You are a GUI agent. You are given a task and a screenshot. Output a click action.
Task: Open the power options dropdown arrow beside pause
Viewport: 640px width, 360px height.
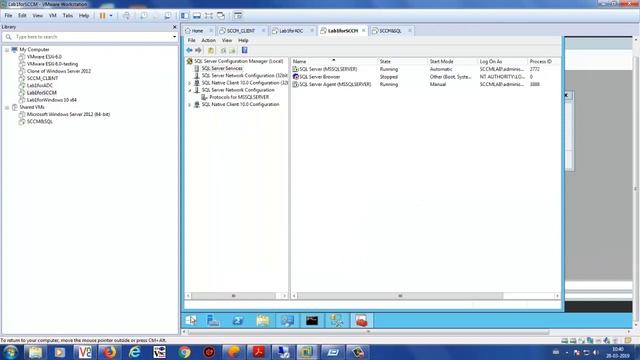(x=111, y=16)
